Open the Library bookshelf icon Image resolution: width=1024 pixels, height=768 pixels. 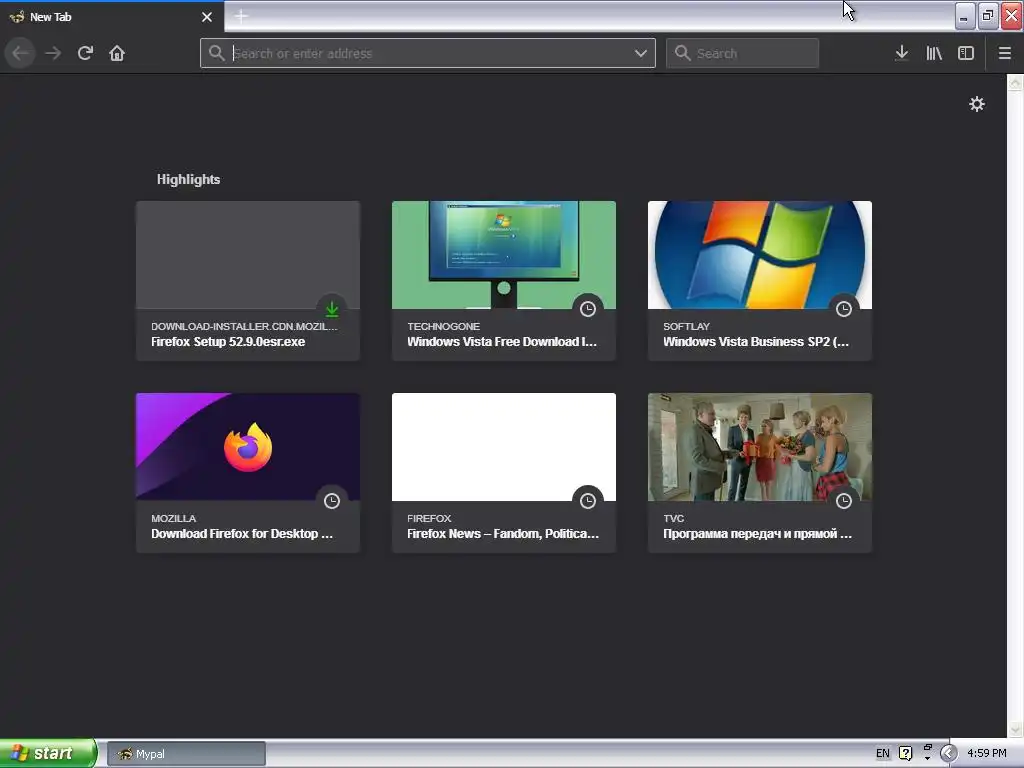point(934,53)
